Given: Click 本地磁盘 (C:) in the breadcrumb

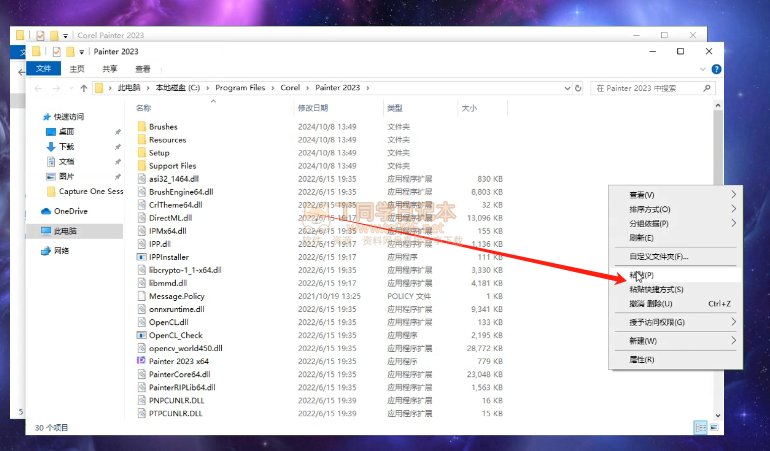Looking at the screenshot, I should 178,87.
